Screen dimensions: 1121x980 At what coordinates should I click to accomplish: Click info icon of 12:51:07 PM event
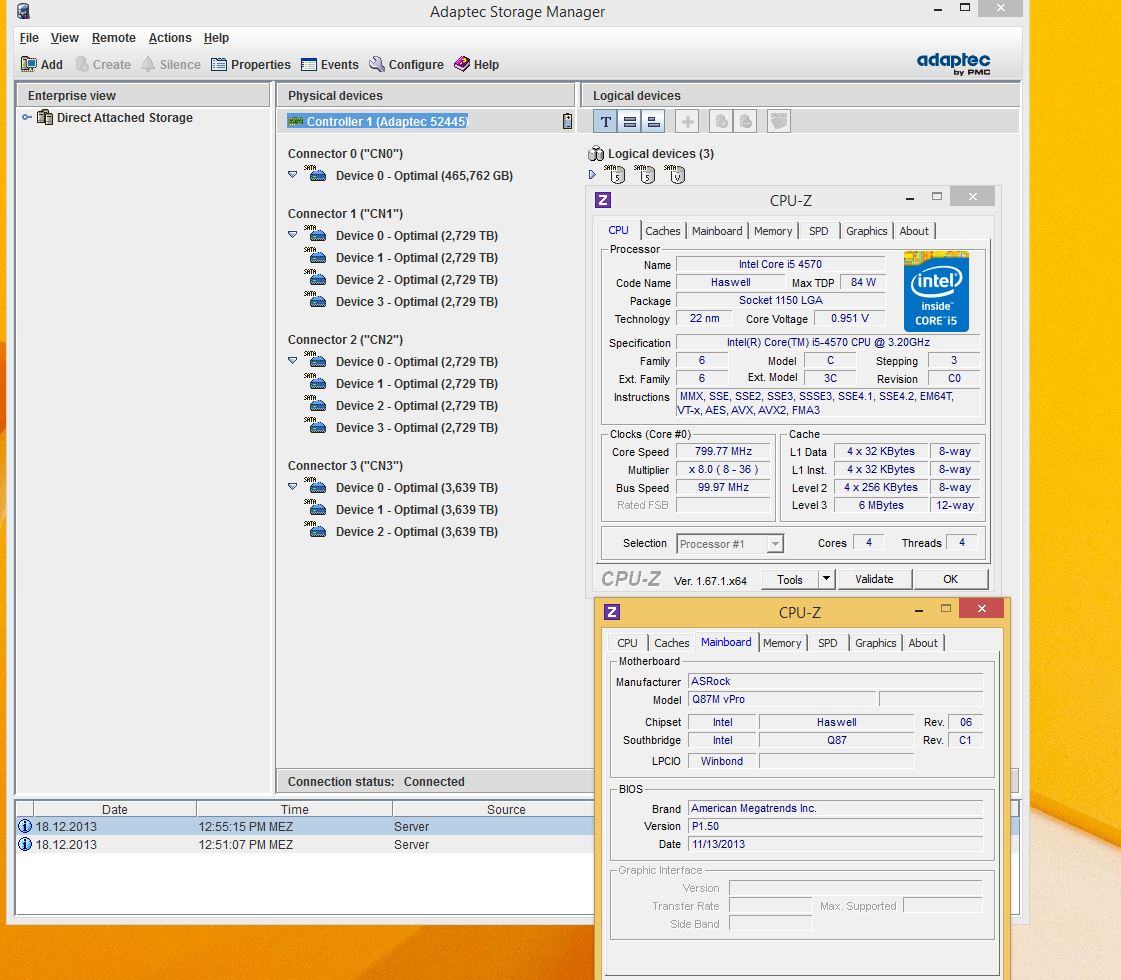[25, 844]
